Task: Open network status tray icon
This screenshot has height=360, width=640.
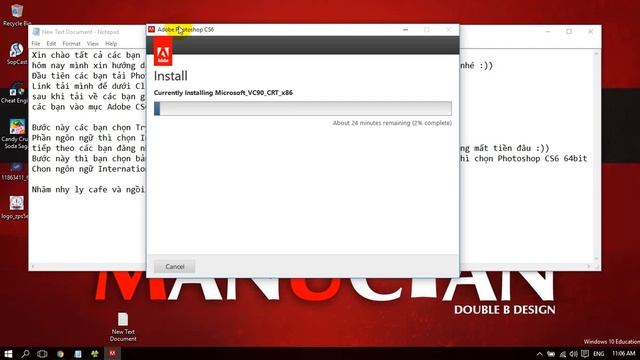Action: point(563,354)
